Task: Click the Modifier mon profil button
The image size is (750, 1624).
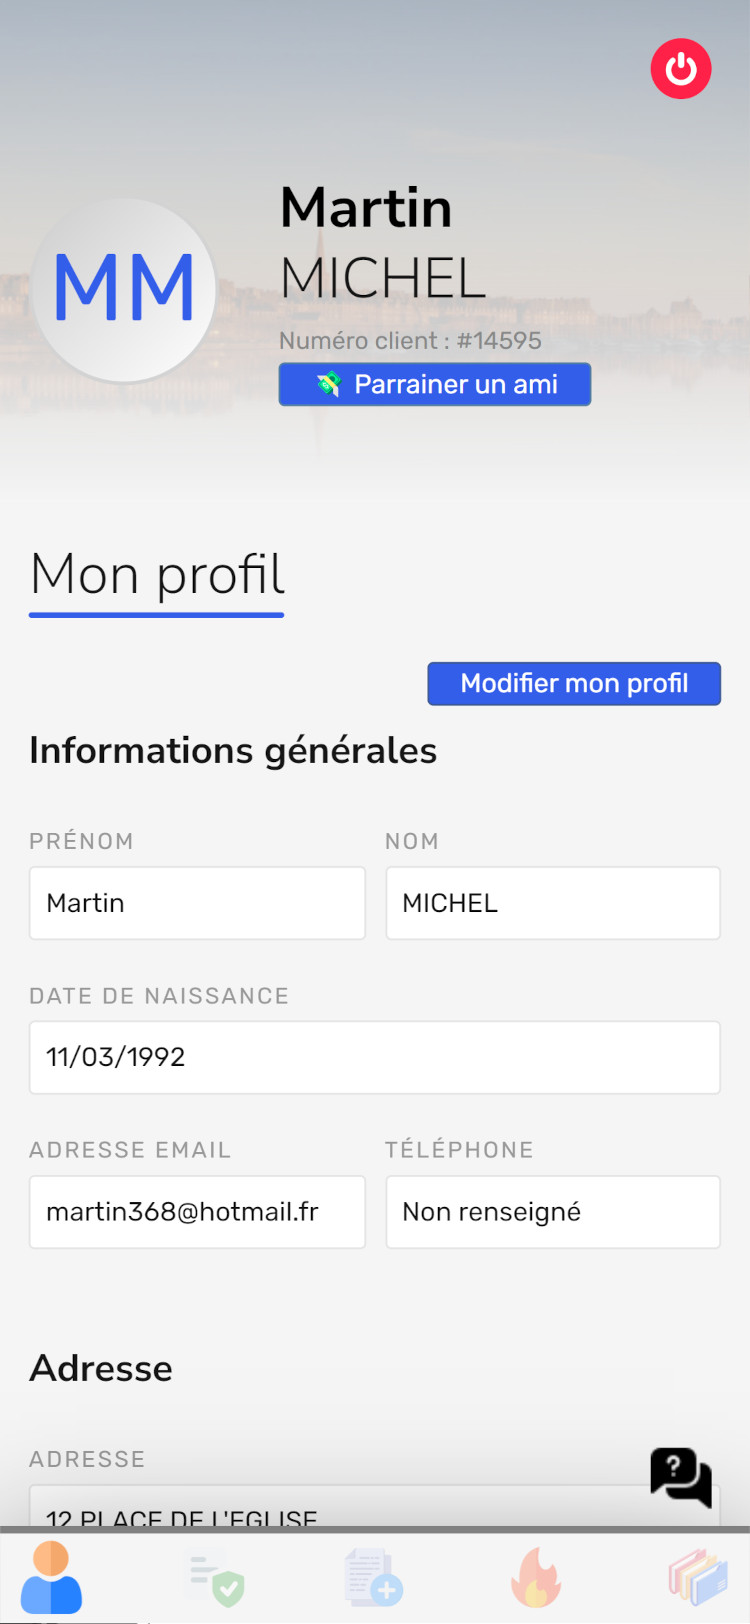Action: pyautogui.click(x=574, y=683)
